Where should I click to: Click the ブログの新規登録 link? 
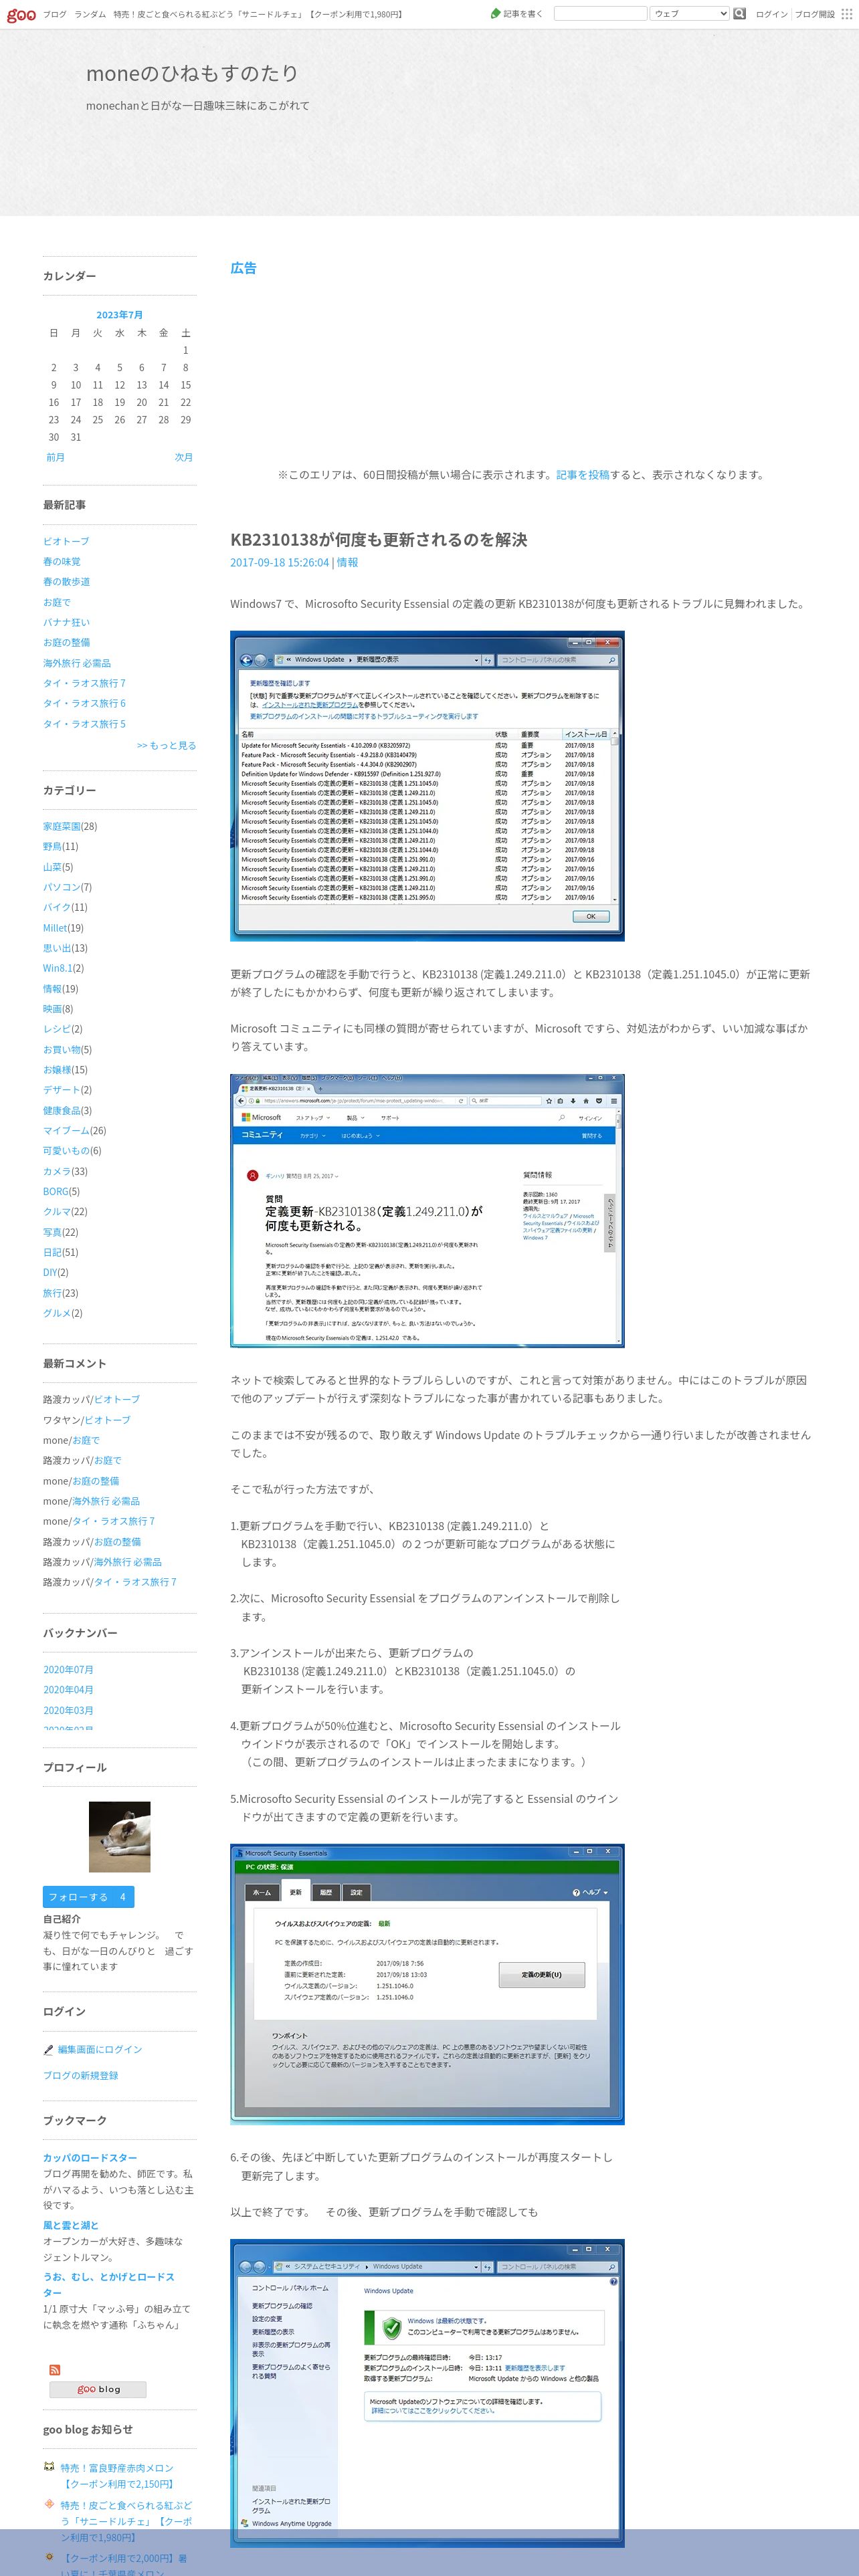pos(80,2075)
